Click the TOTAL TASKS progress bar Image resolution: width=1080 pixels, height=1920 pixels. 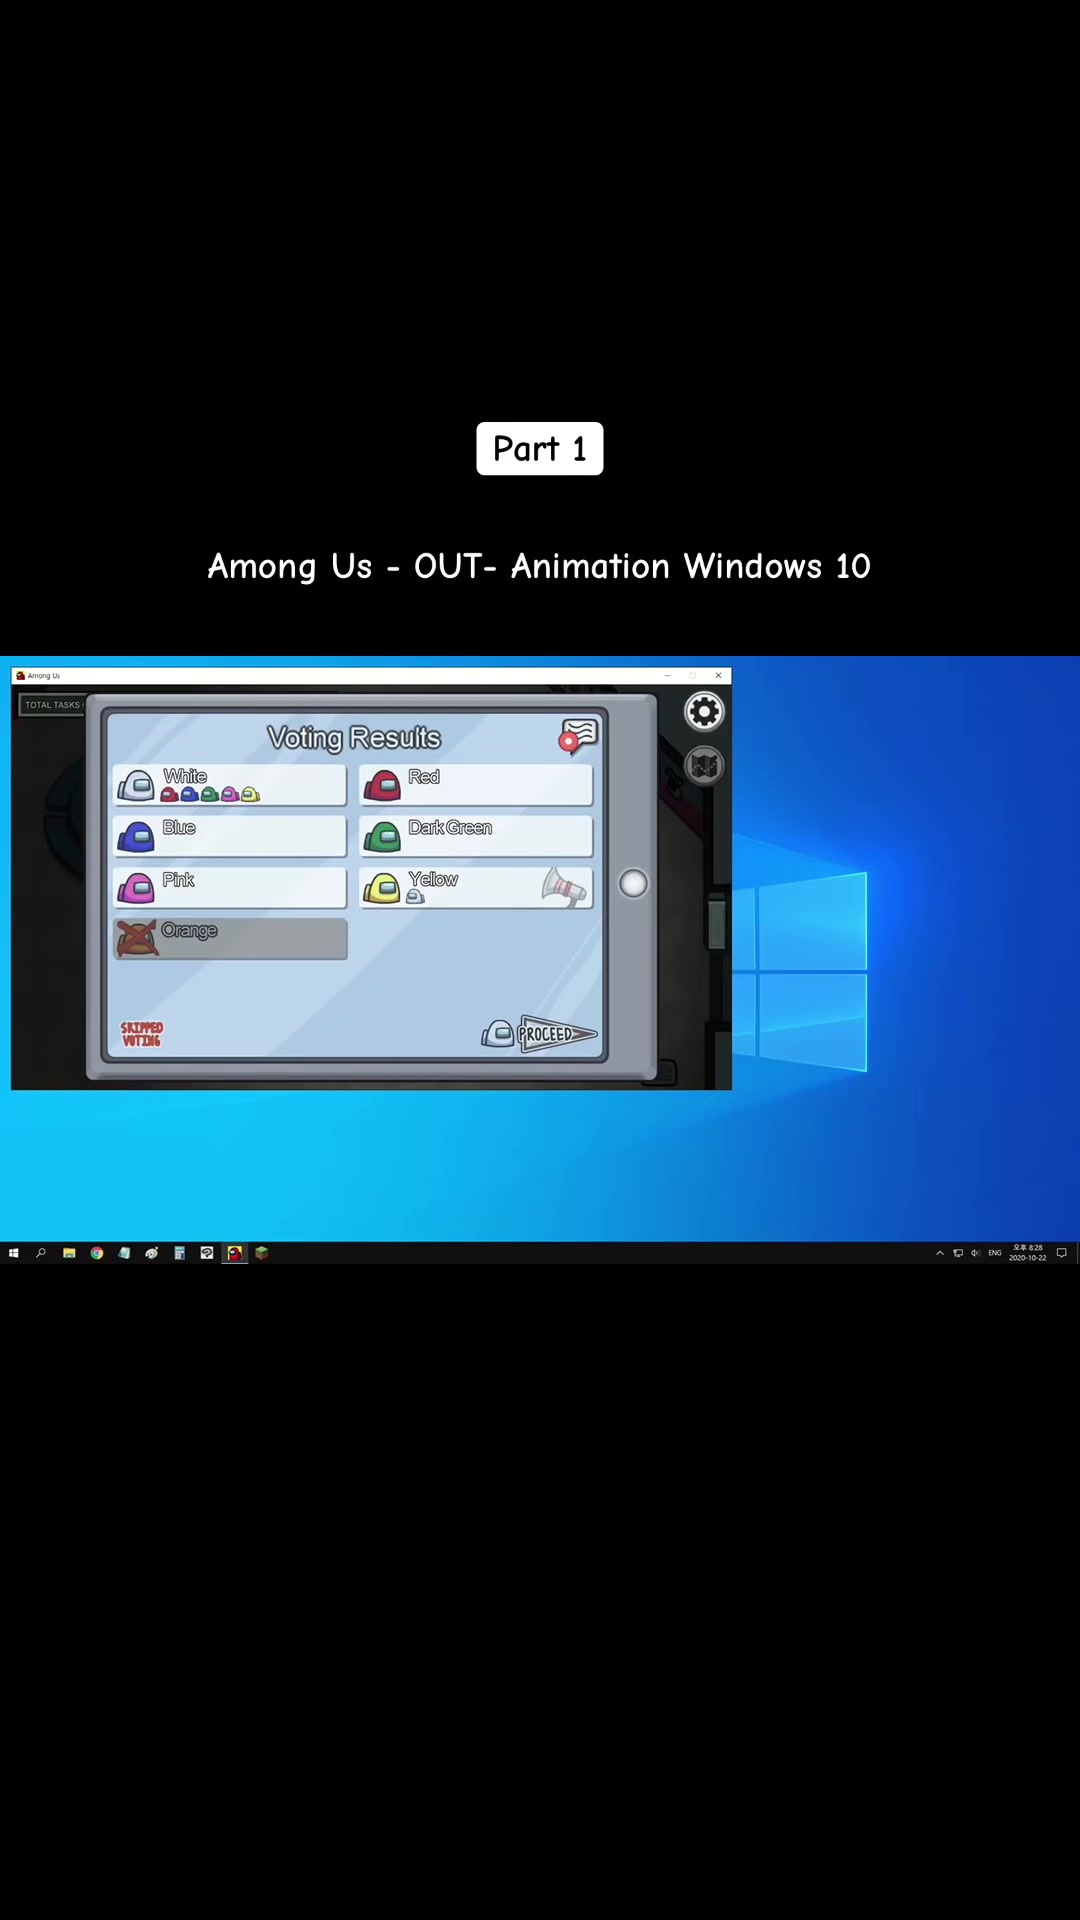tap(52, 705)
